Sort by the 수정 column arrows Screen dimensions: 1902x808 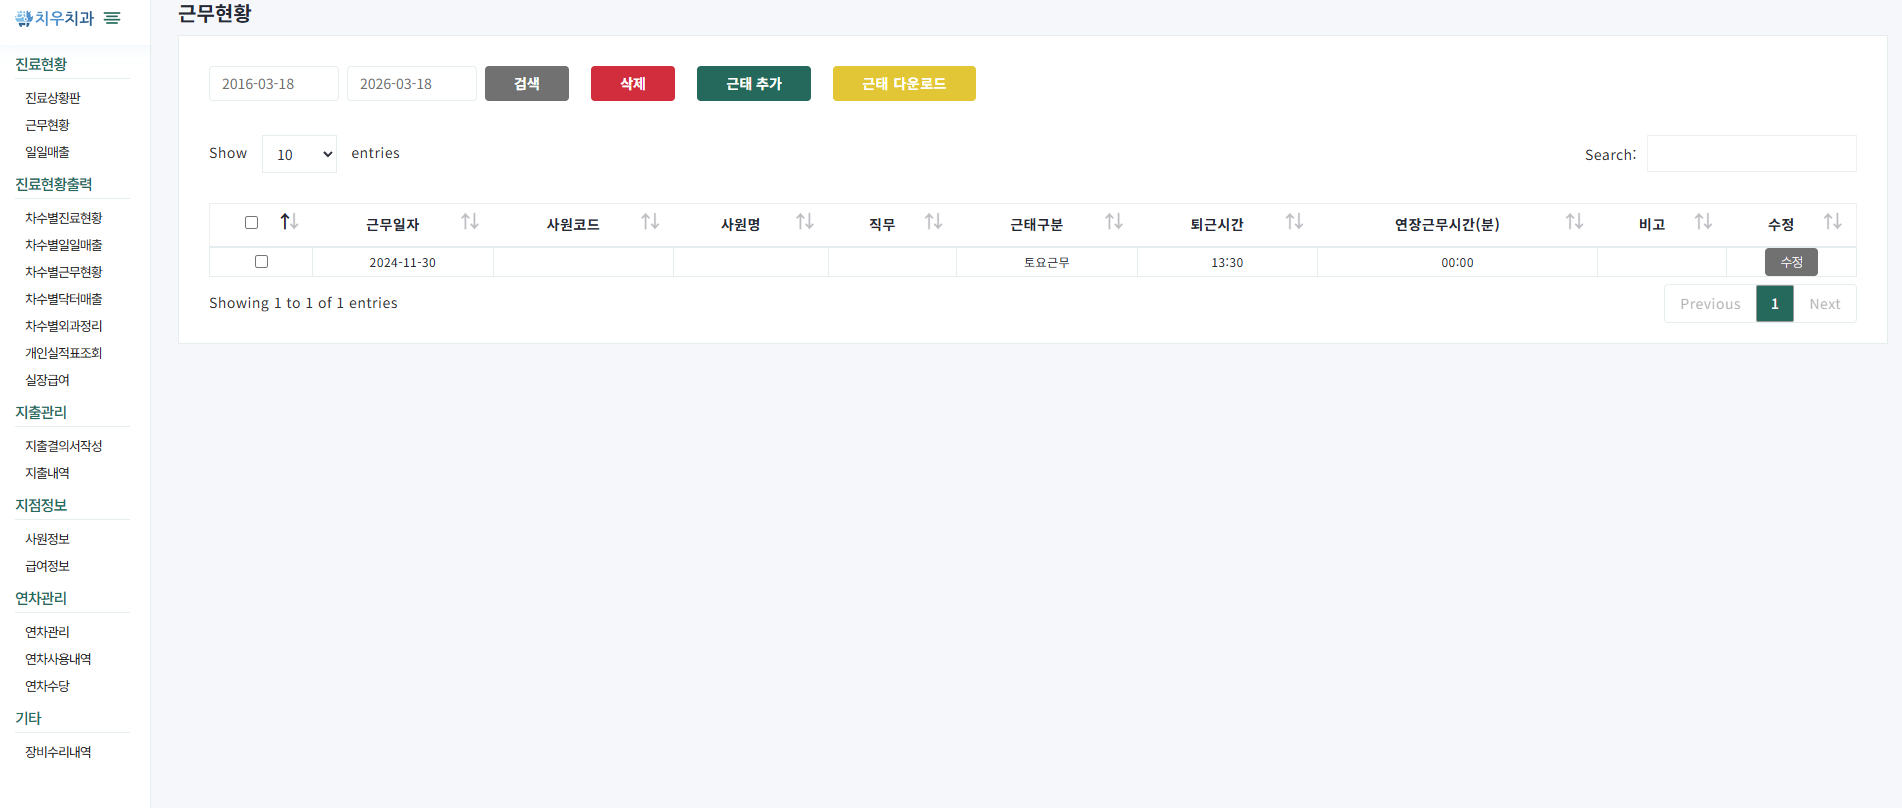(x=1833, y=222)
